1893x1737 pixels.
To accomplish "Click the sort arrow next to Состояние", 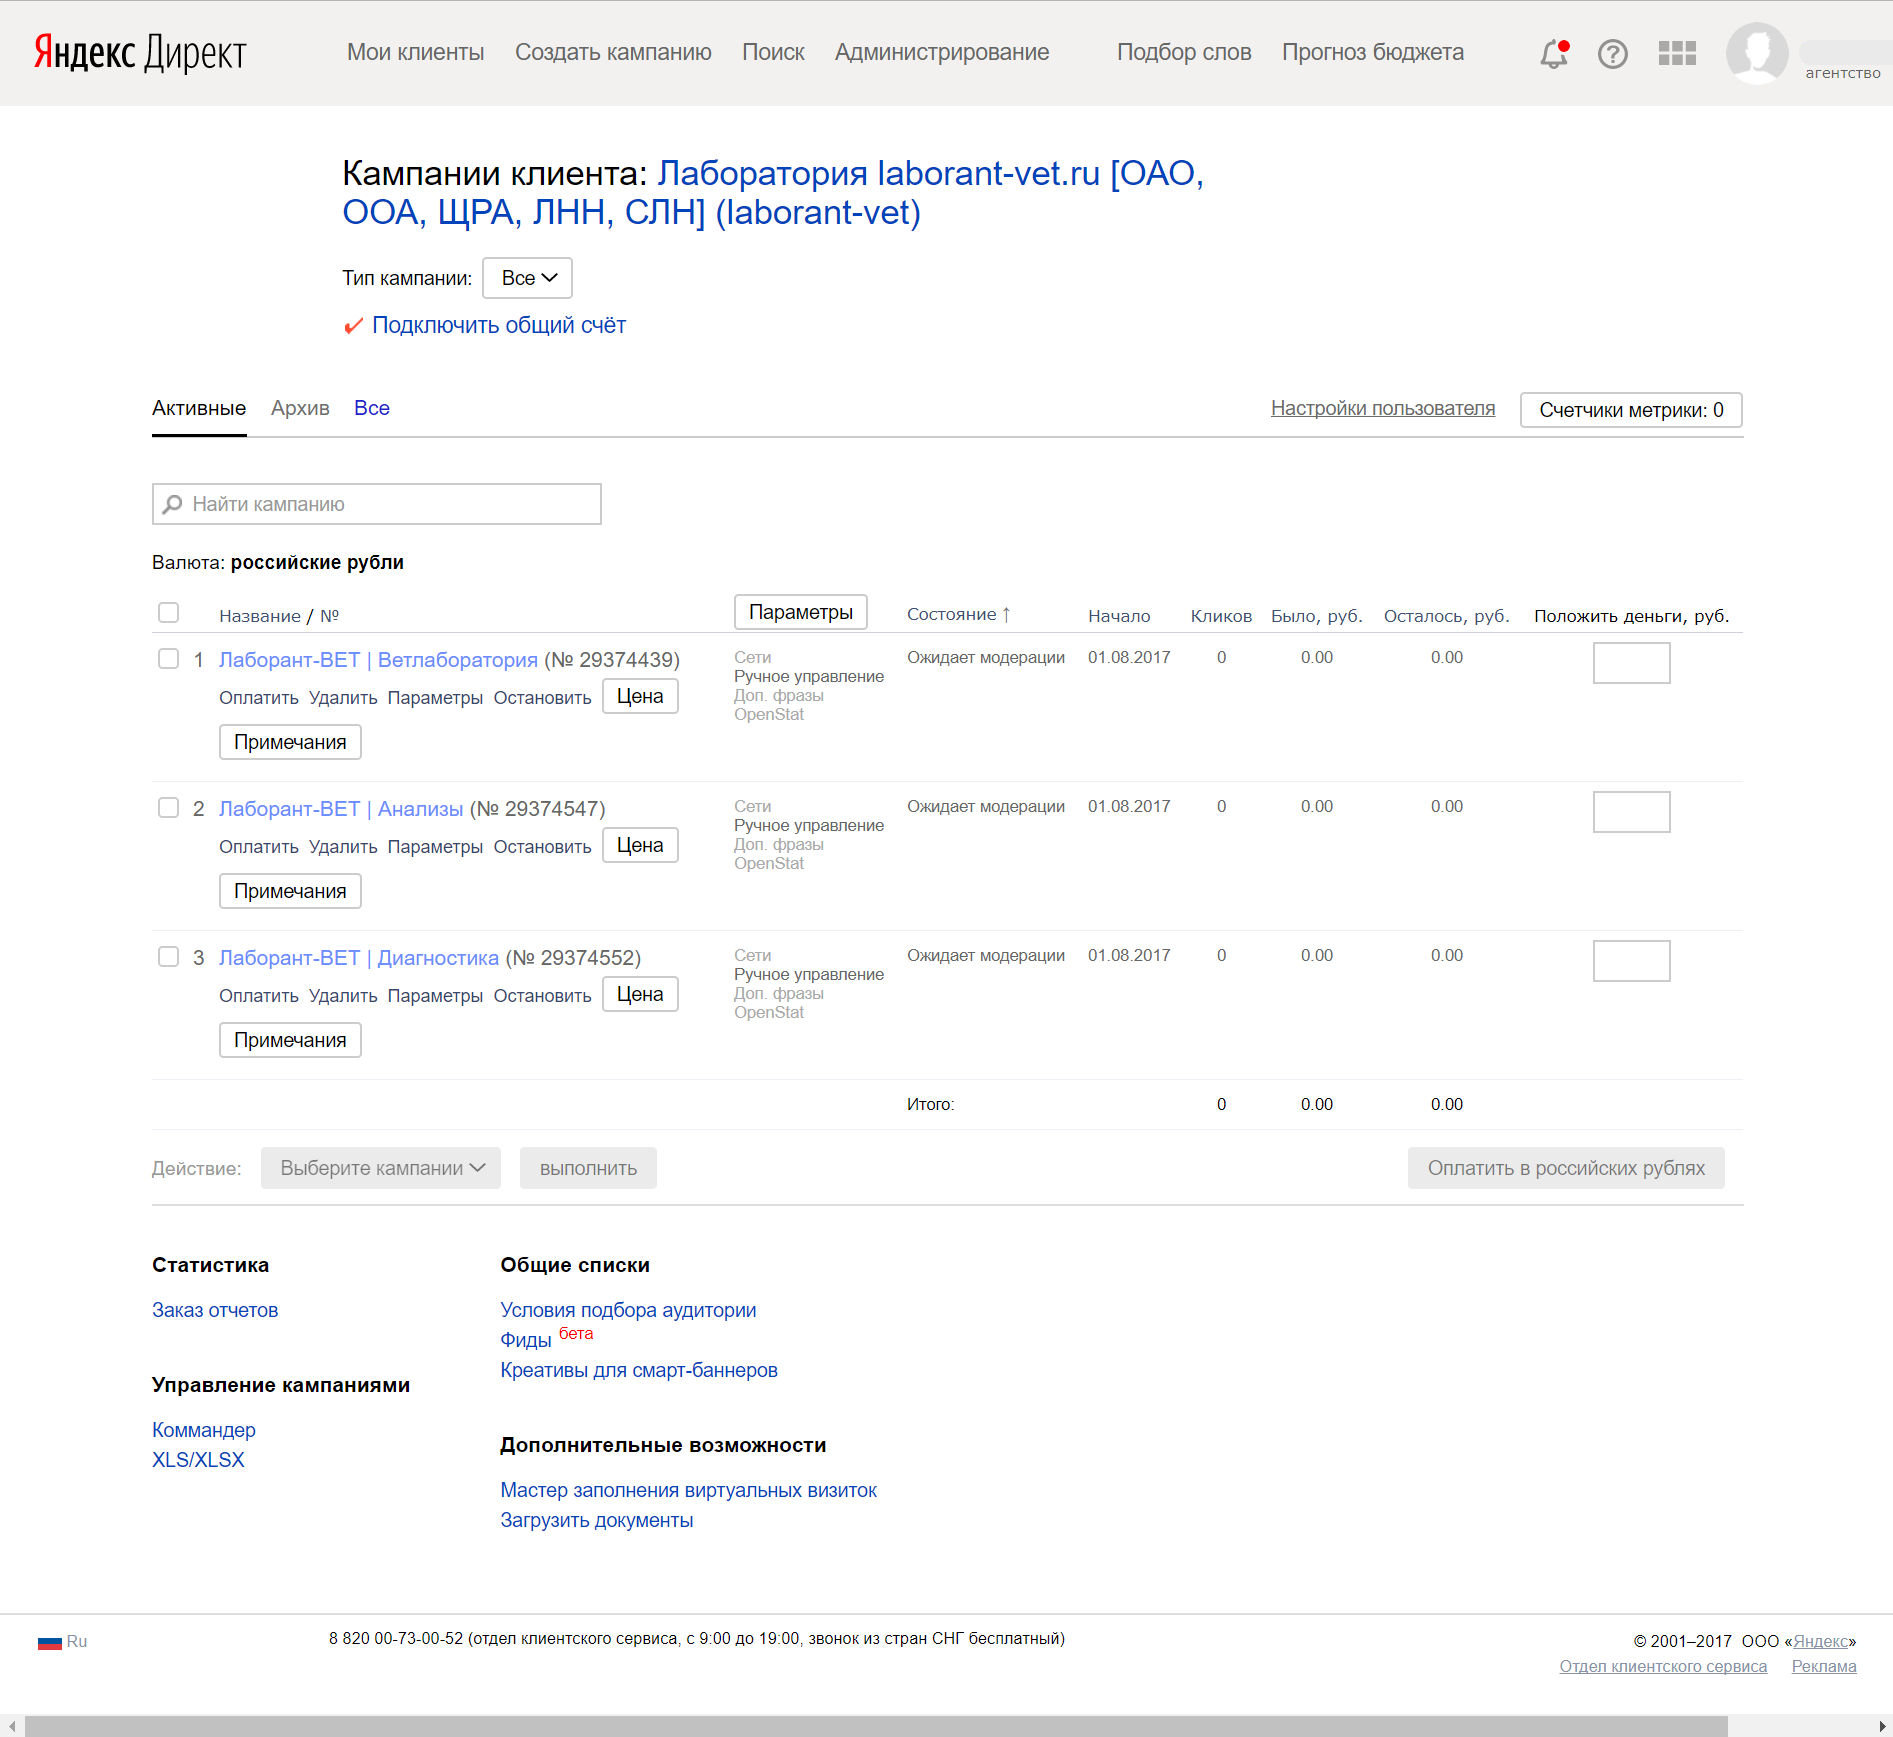I will [1006, 614].
